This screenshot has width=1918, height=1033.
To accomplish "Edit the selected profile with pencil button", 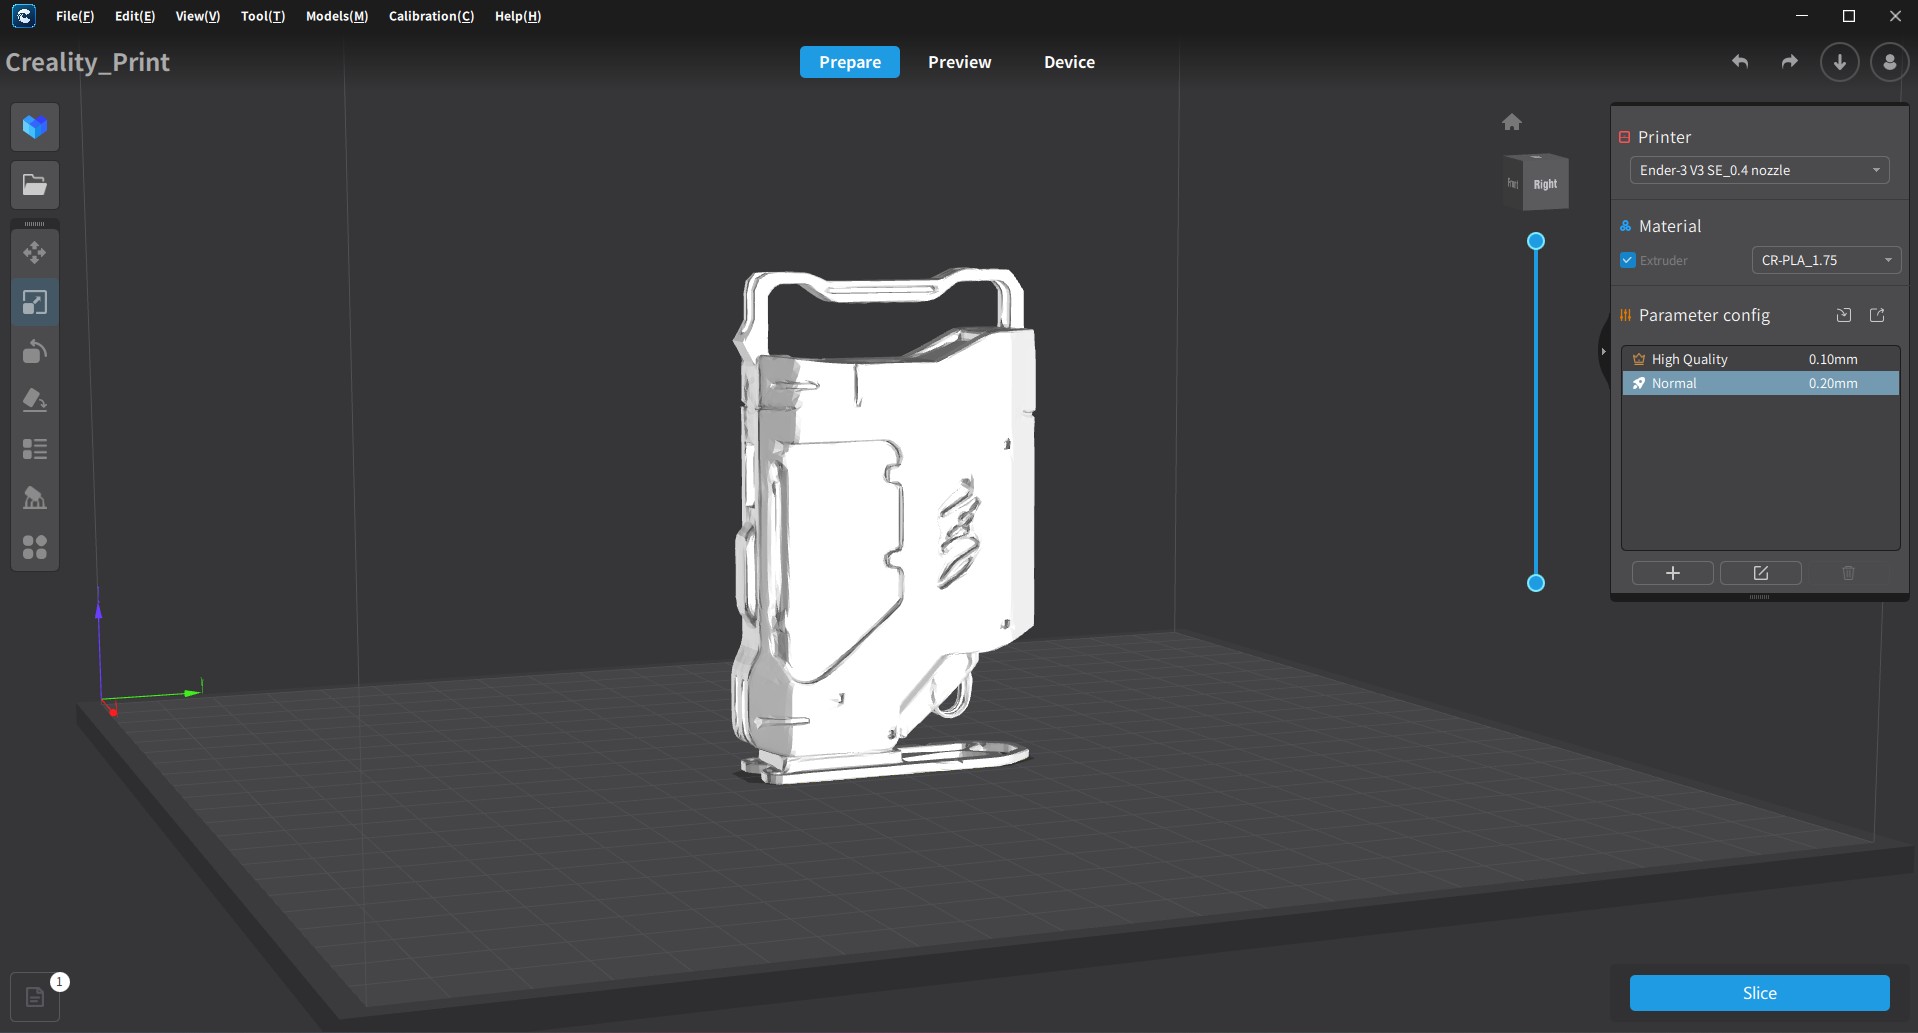I will [x=1761, y=573].
